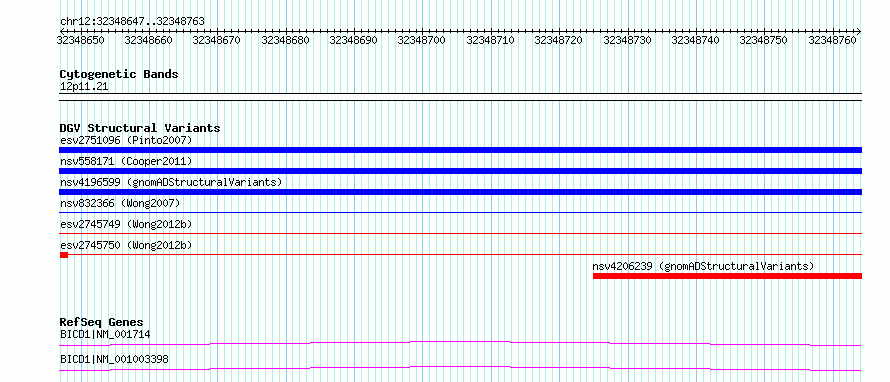Viewport: 890px width, 382px height.
Task: Select the 12p11.21 band label
Action: [x=84, y=87]
